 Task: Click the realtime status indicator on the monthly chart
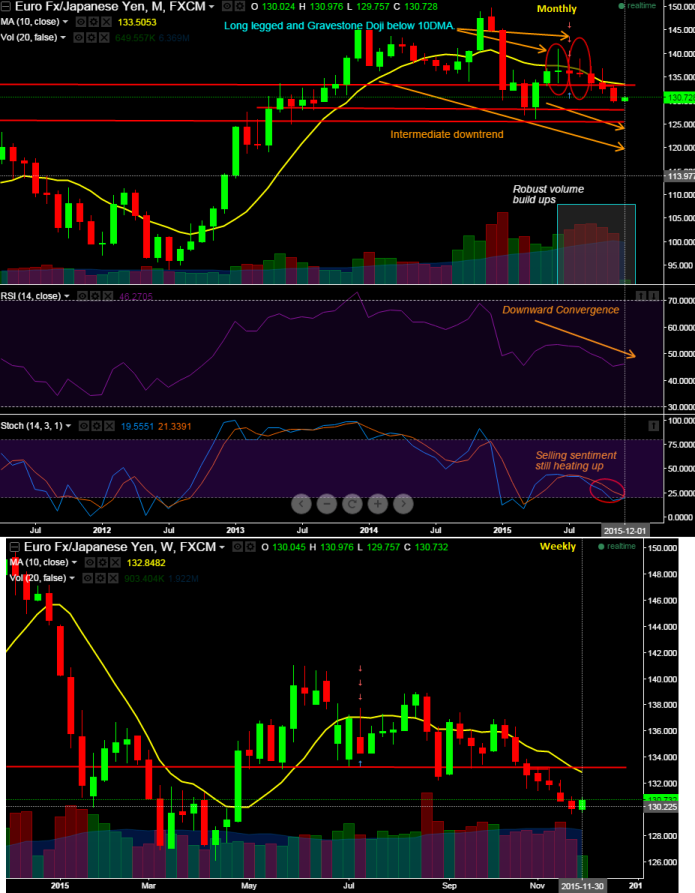tap(637, 6)
